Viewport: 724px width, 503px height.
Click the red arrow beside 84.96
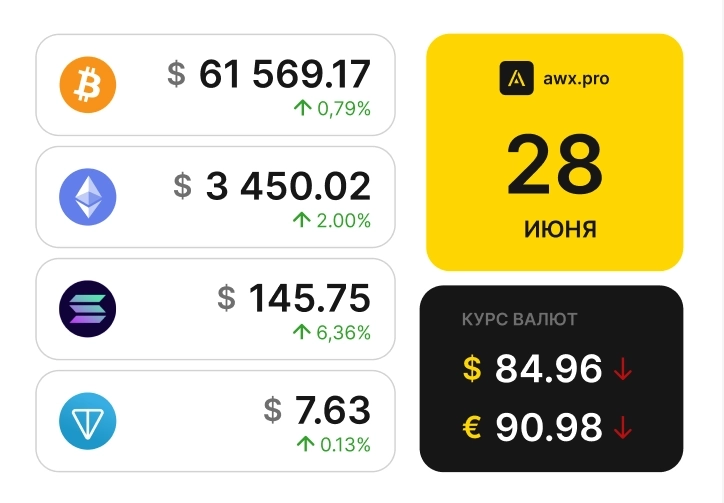pyautogui.click(x=624, y=370)
